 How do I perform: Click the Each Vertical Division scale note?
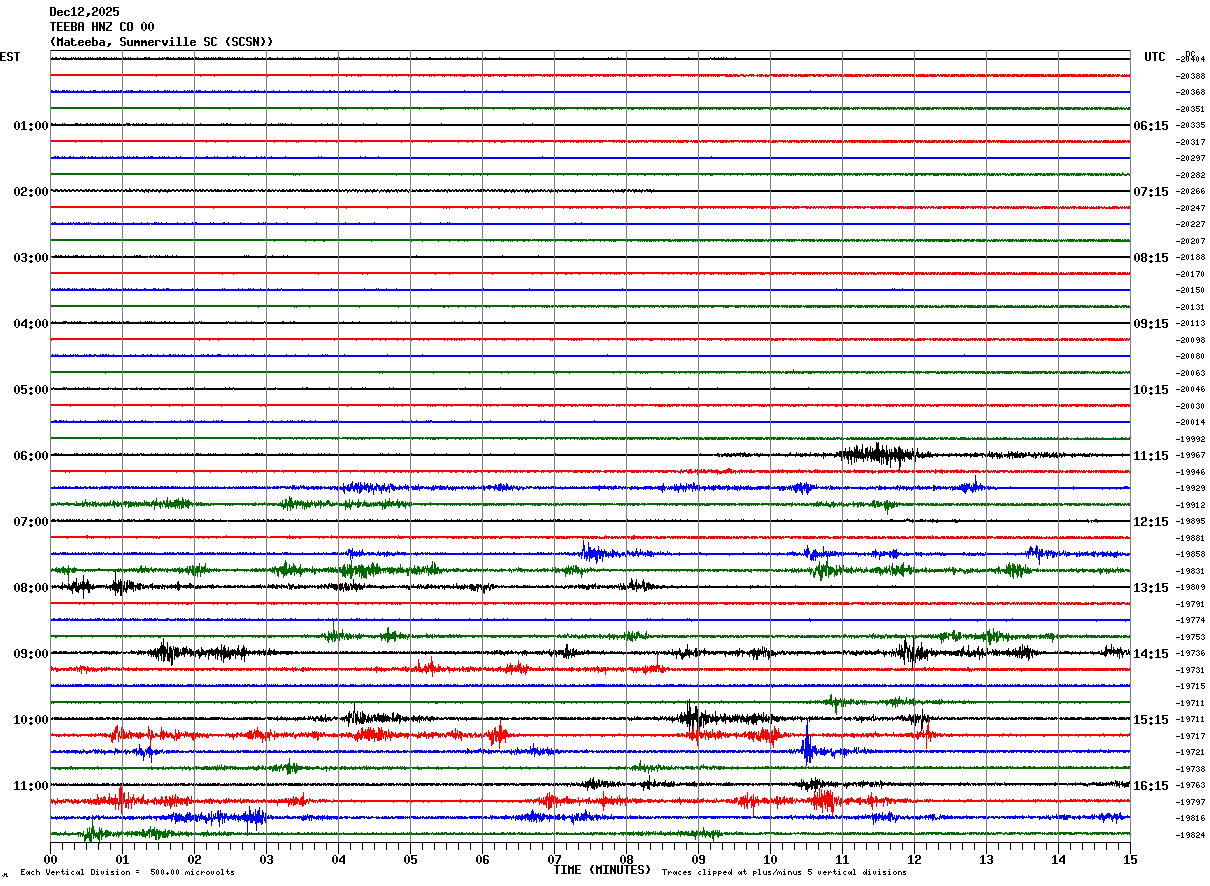128,873
